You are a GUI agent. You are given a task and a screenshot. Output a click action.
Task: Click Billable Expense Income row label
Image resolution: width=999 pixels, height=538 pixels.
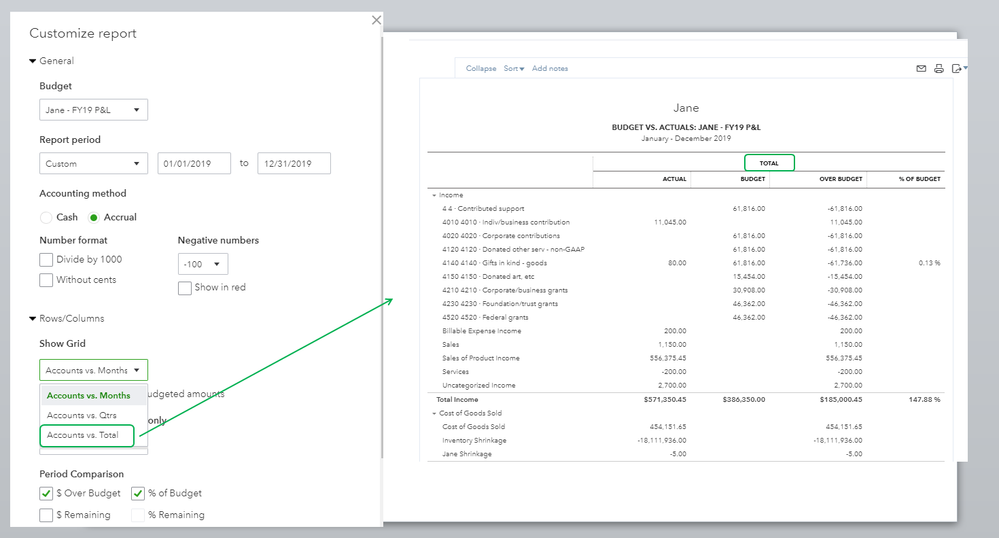tap(482, 331)
